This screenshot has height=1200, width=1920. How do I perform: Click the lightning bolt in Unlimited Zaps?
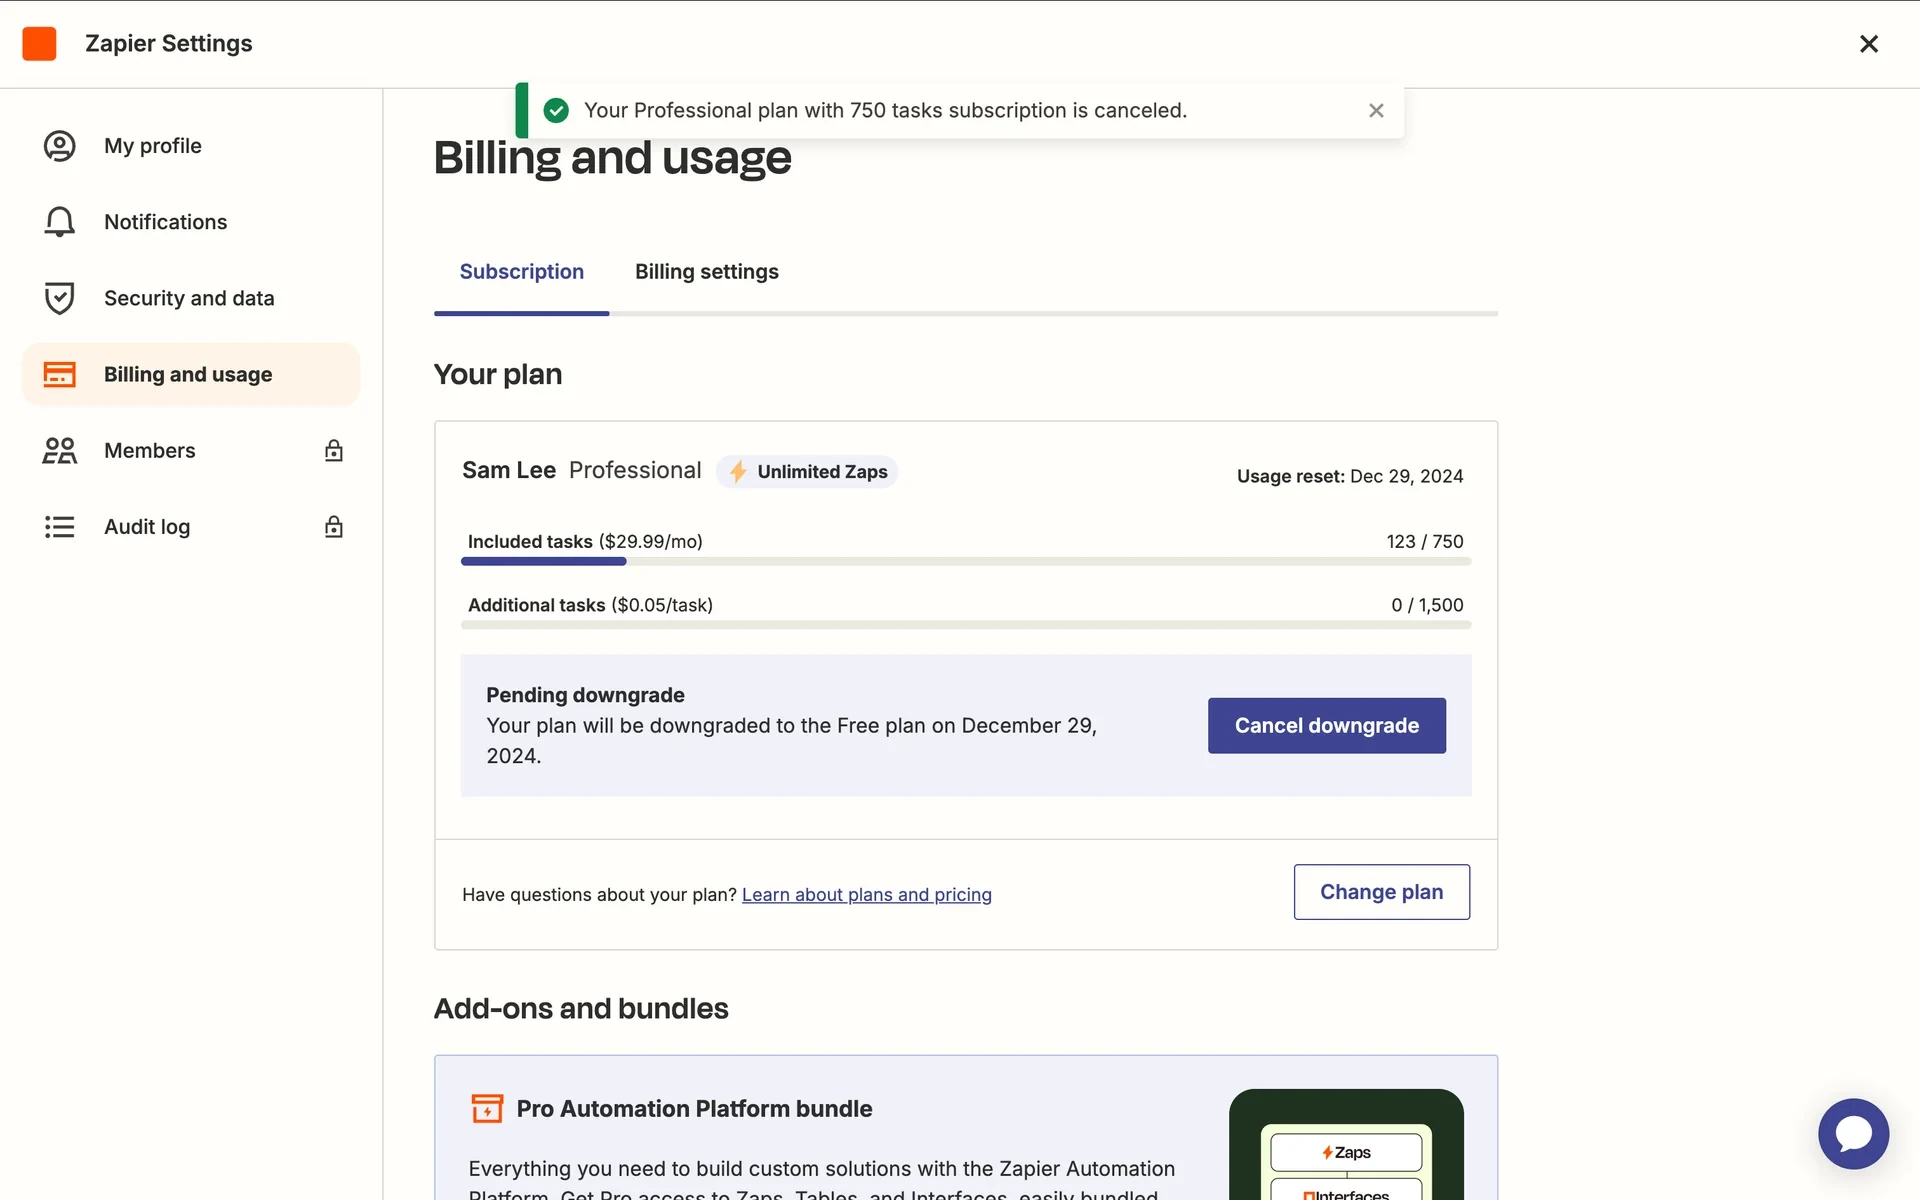(738, 471)
